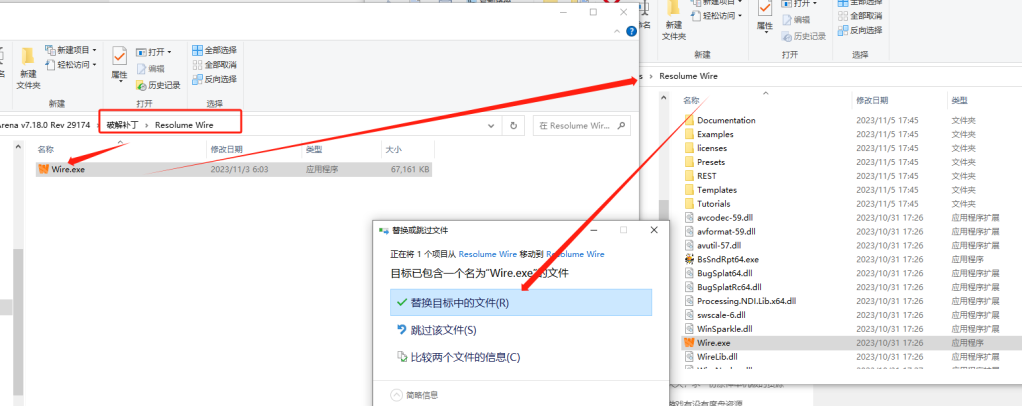Open Properties (属性) in the left window

[119, 62]
